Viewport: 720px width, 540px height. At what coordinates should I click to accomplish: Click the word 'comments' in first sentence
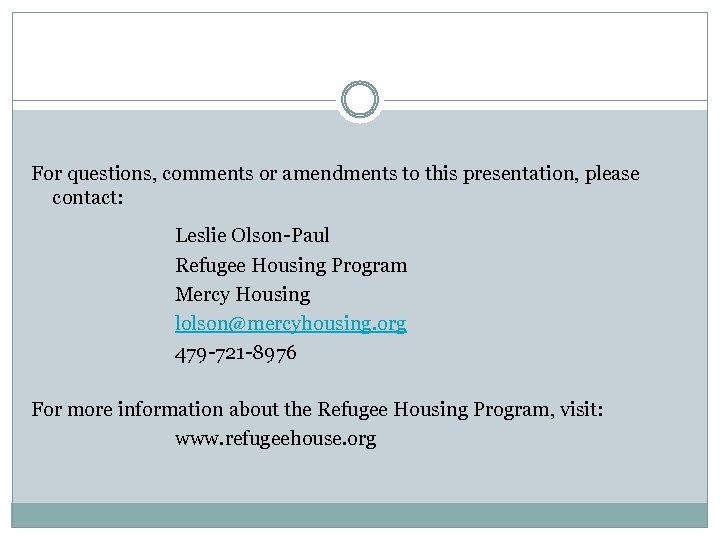coord(204,174)
